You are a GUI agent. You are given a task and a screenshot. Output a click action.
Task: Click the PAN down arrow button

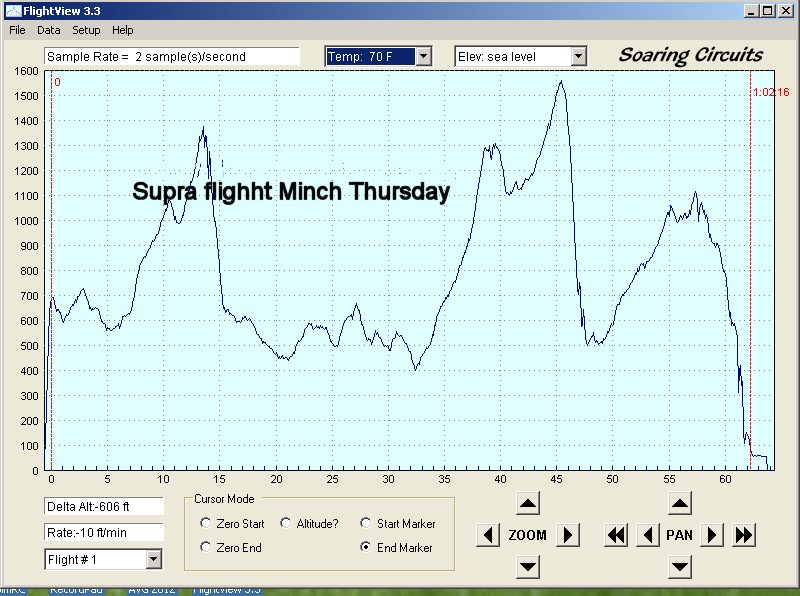[x=680, y=566]
